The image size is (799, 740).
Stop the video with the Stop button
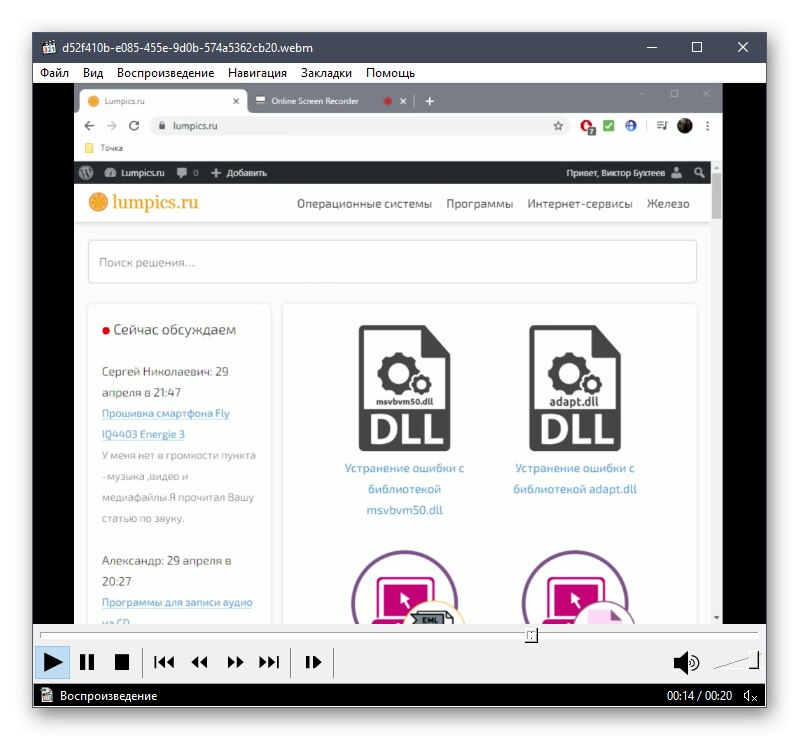122,662
